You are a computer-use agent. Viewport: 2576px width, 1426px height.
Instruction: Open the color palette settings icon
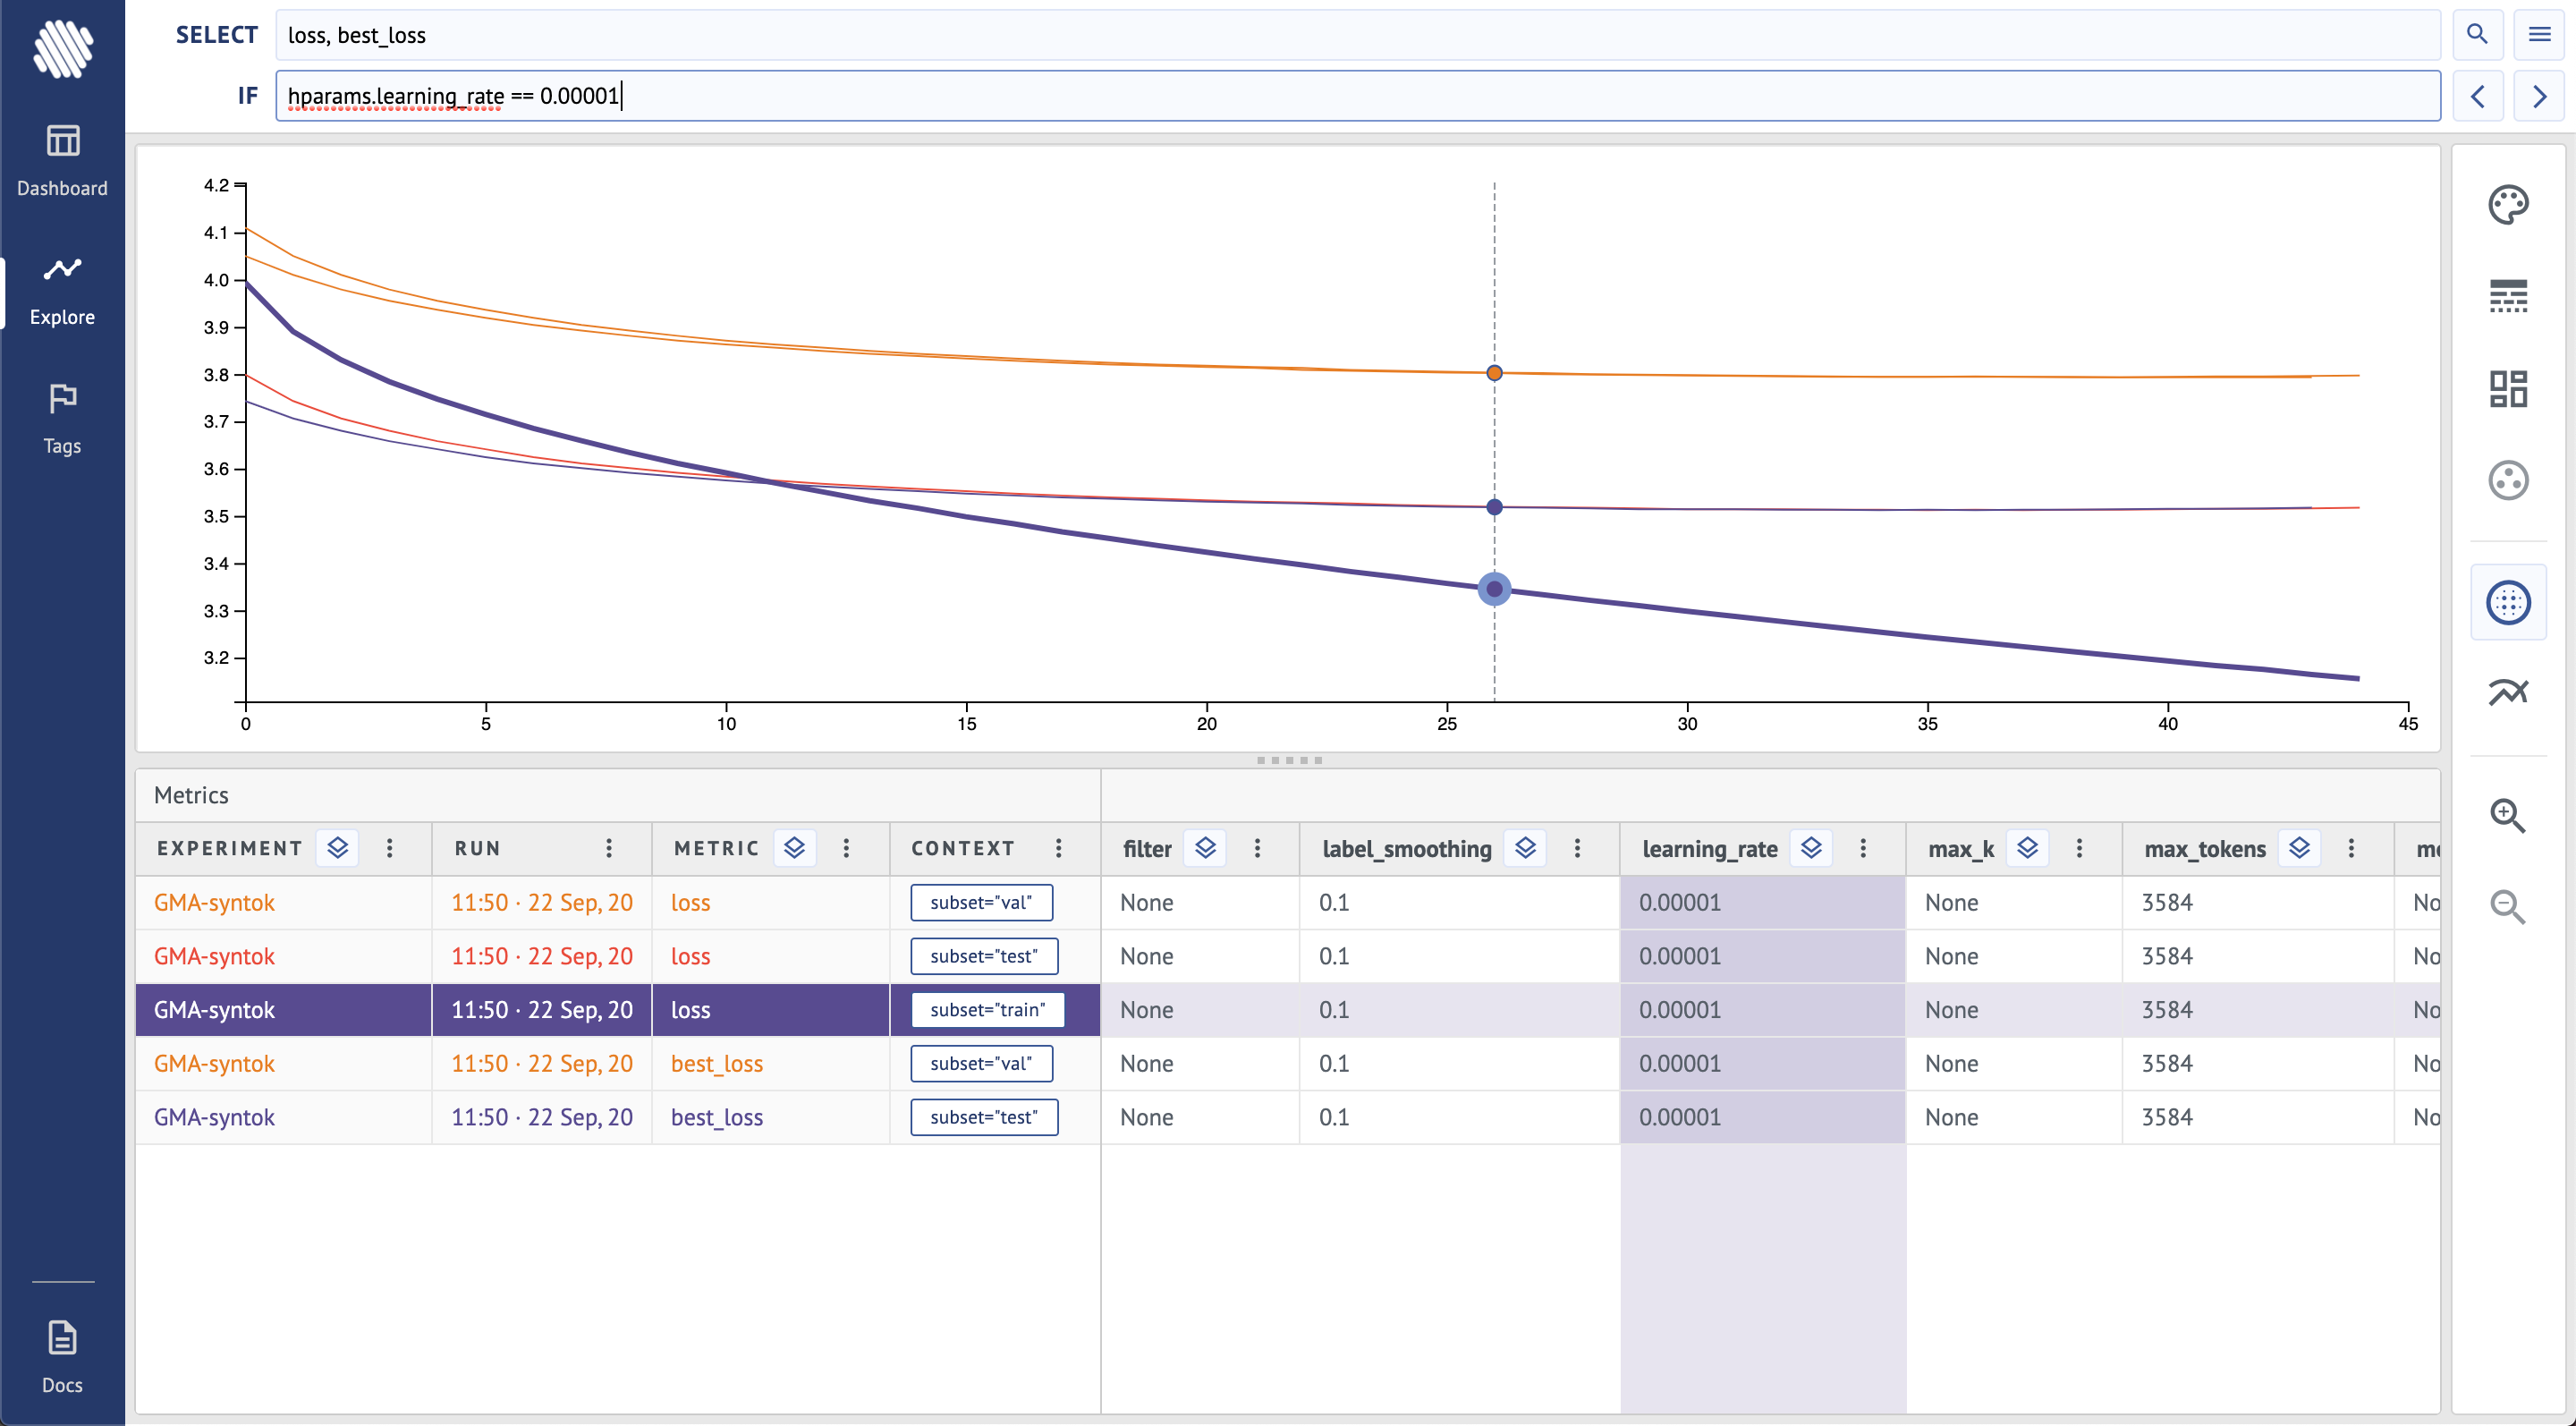pyautogui.click(x=2507, y=205)
